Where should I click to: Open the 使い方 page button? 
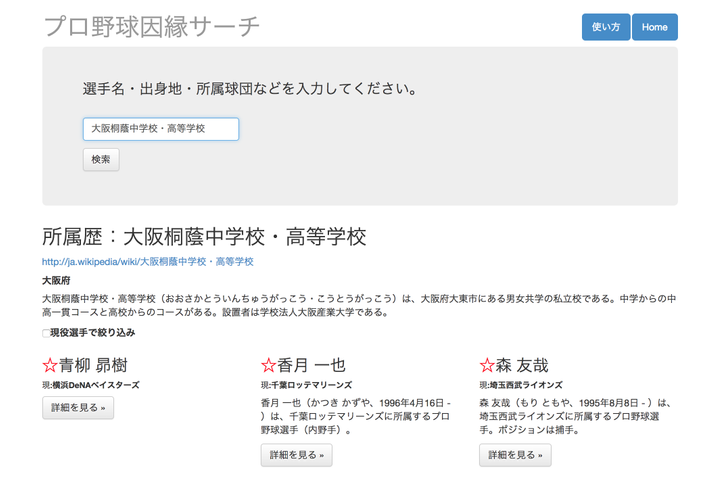point(606,27)
